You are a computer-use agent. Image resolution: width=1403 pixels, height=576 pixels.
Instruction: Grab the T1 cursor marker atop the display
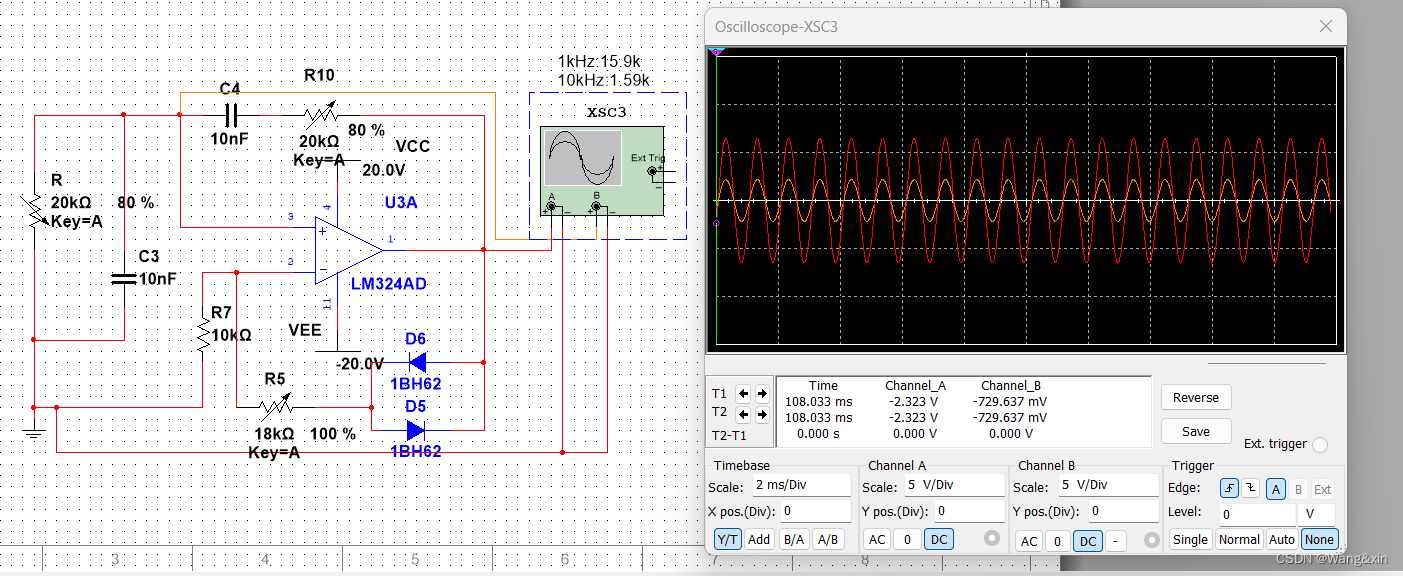coord(717,51)
